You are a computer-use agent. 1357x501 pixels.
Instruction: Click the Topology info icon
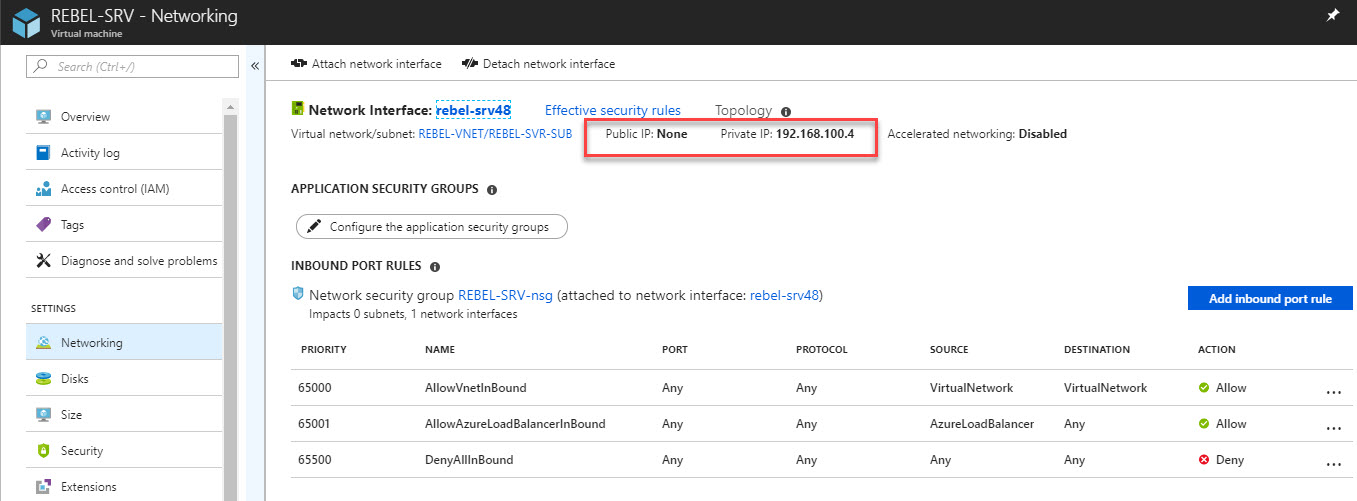tap(785, 112)
